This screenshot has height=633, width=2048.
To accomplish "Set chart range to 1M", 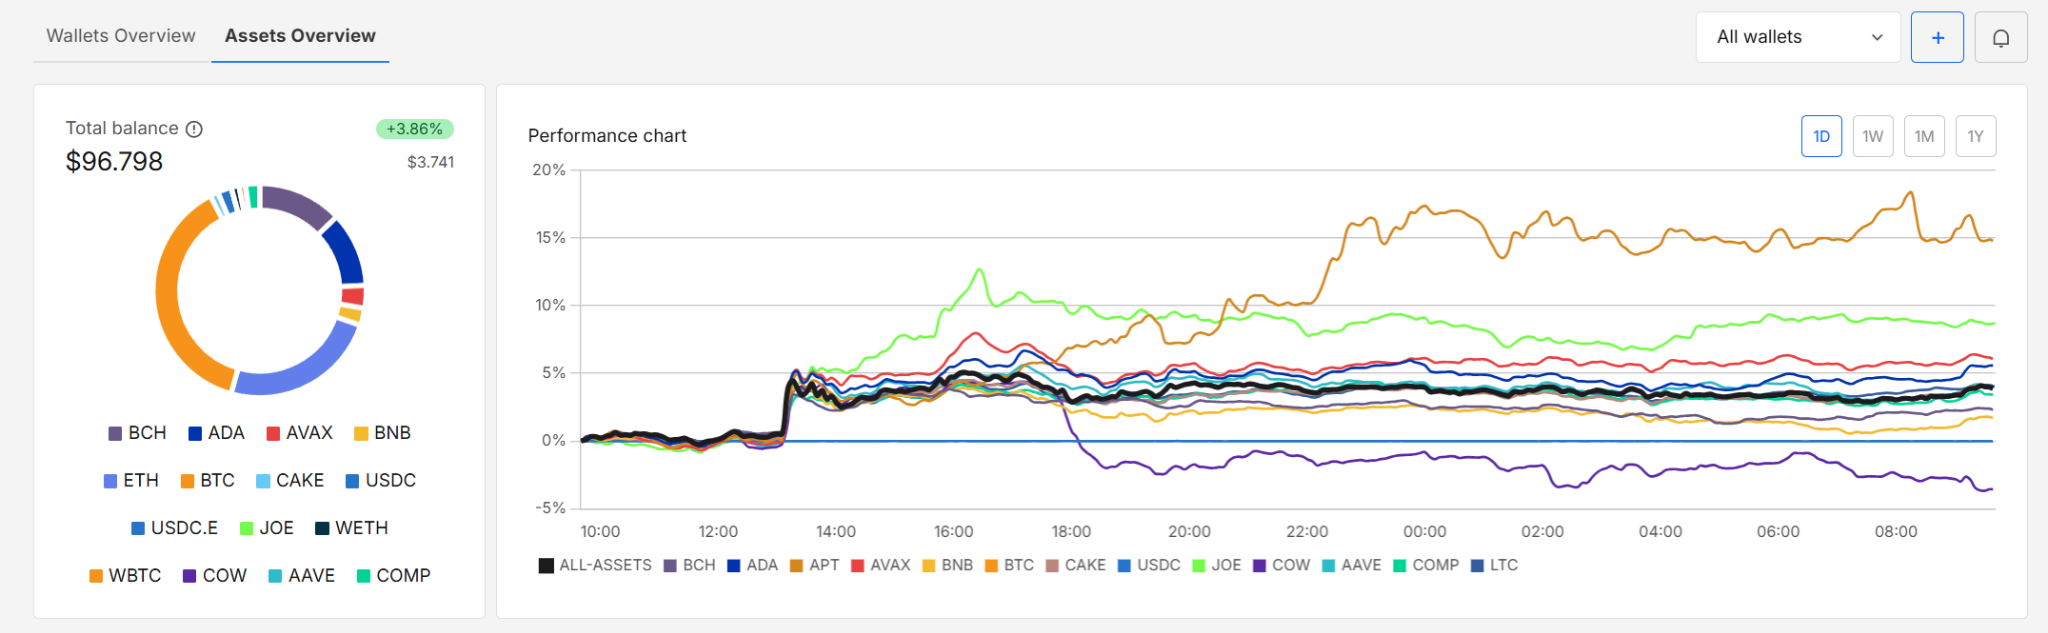I will (x=1924, y=137).
